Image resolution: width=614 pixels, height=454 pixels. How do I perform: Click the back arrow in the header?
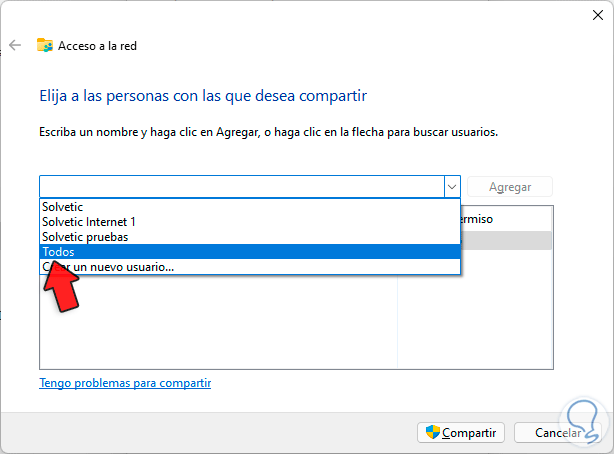[x=15, y=45]
